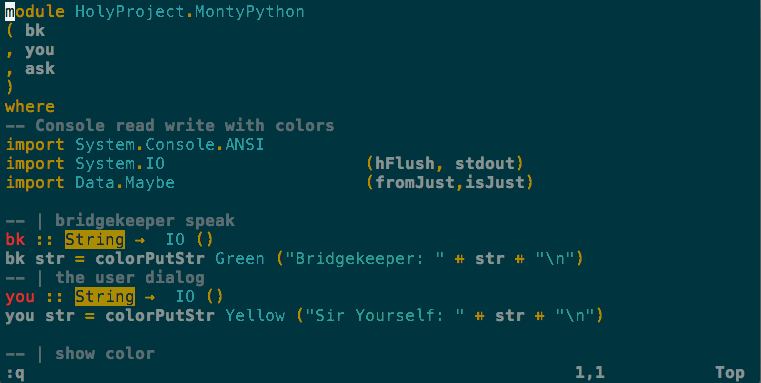Click stdout in the import list
Screen dimensions: 761x383
pos(484,164)
